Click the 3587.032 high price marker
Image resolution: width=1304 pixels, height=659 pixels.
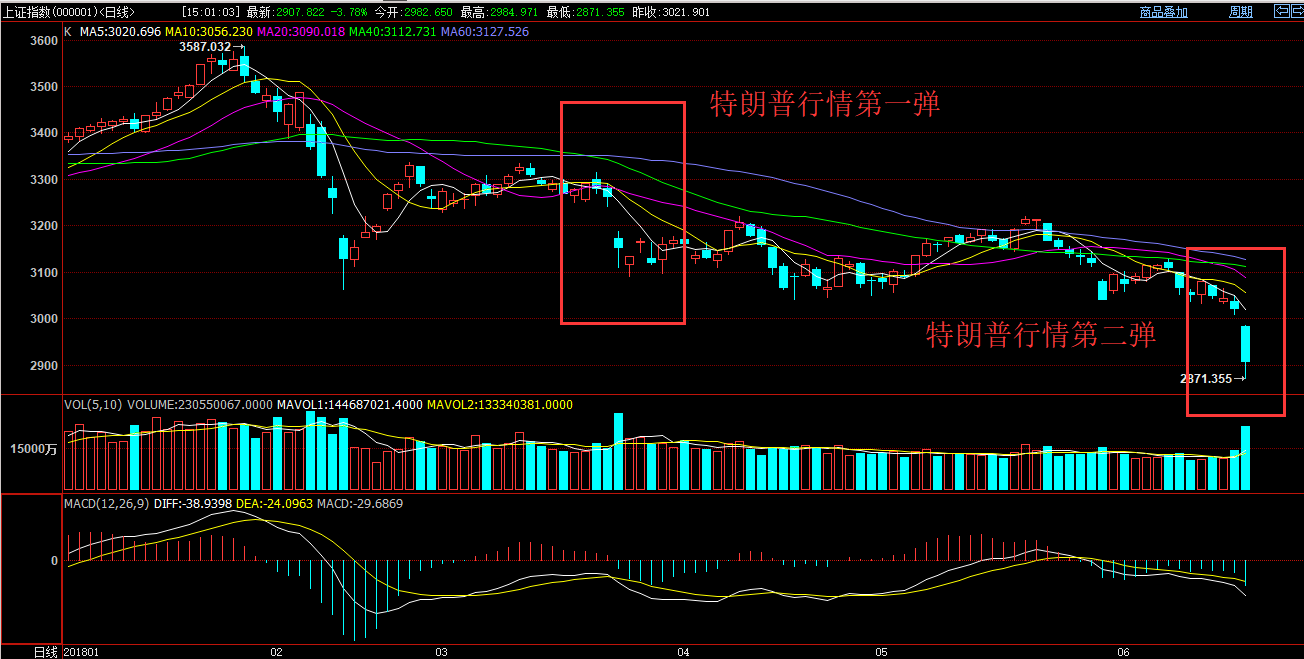(204, 47)
